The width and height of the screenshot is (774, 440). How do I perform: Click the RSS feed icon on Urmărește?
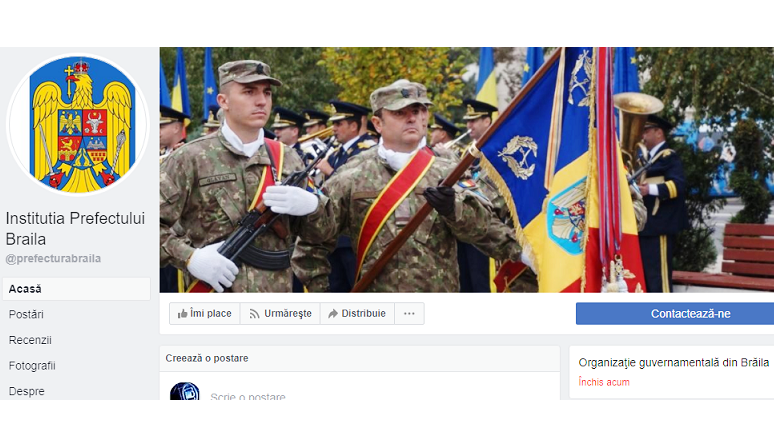(x=254, y=314)
